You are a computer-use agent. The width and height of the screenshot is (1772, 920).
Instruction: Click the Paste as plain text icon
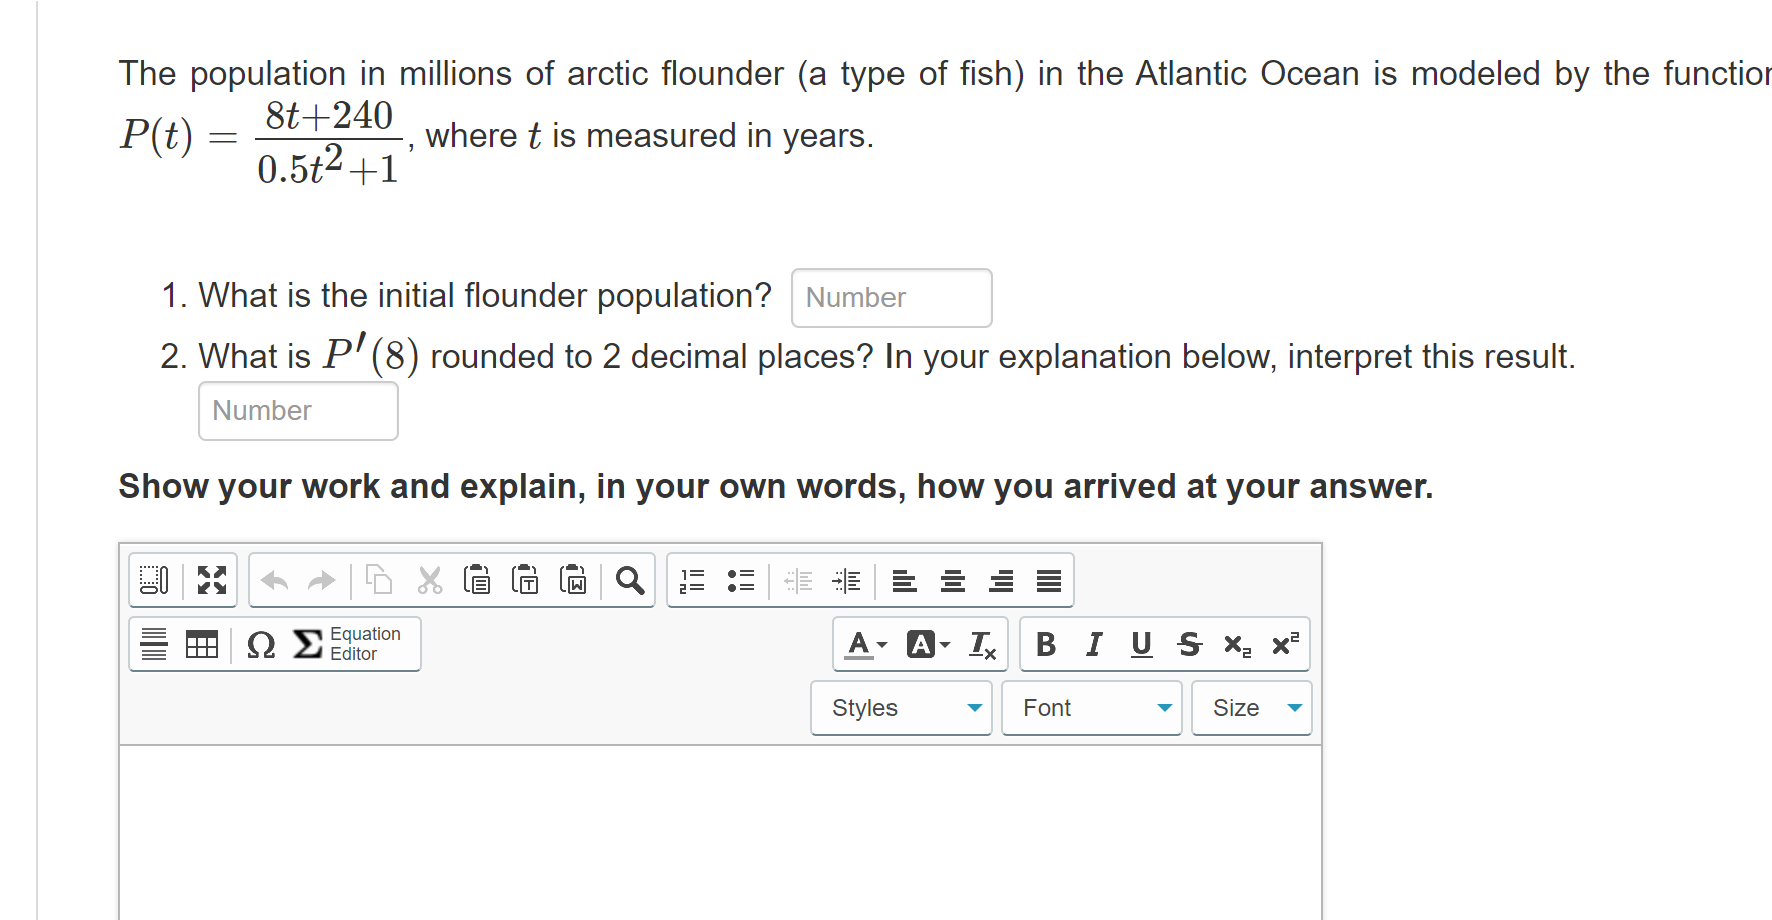524,580
